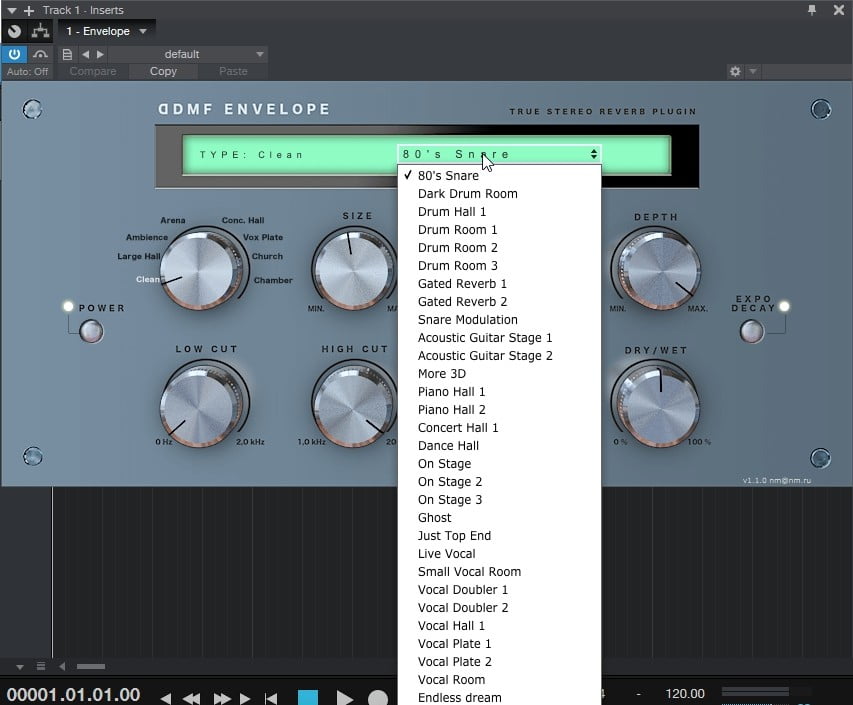Toggle the EXPO DECAY button
Image resolution: width=853 pixels, height=705 pixels.
pos(752,331)
